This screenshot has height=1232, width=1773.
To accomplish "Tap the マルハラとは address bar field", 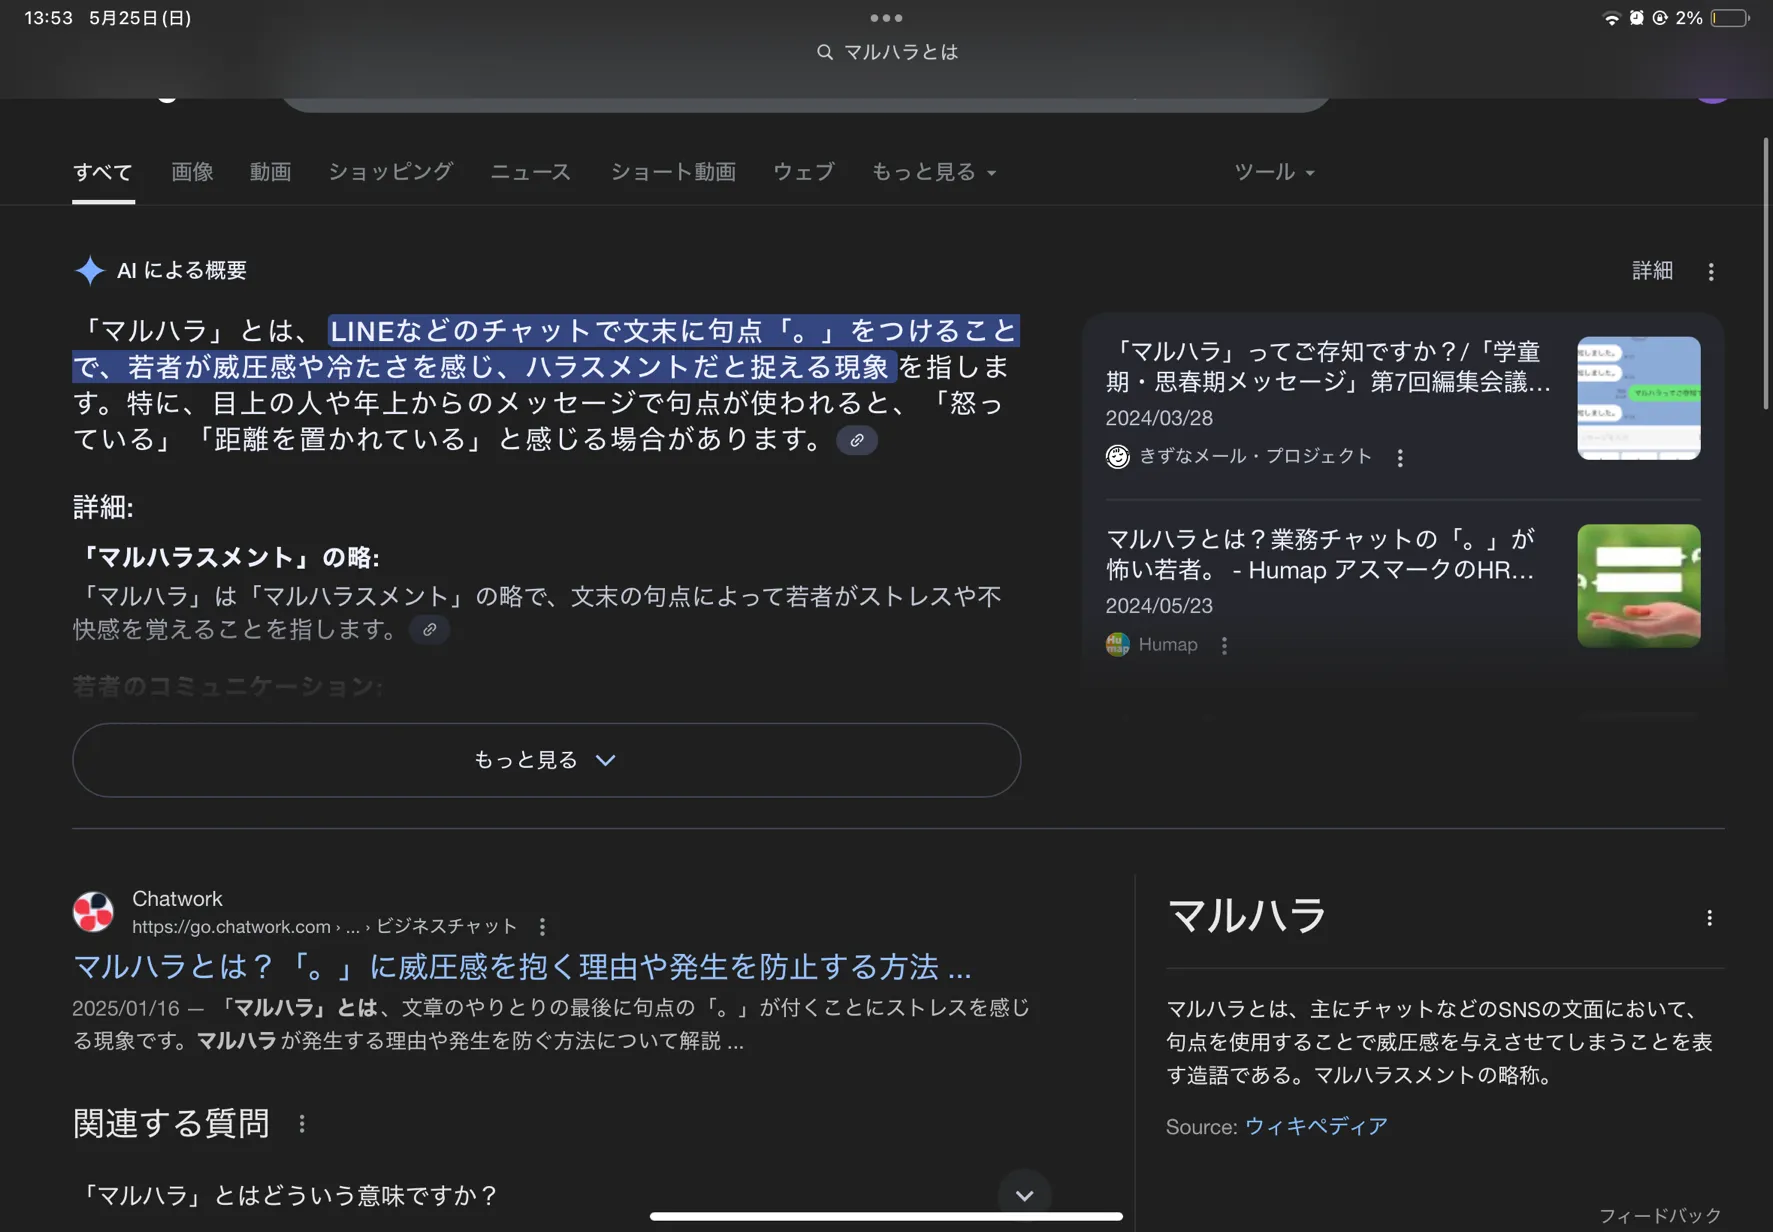I will tap(887, 52).
